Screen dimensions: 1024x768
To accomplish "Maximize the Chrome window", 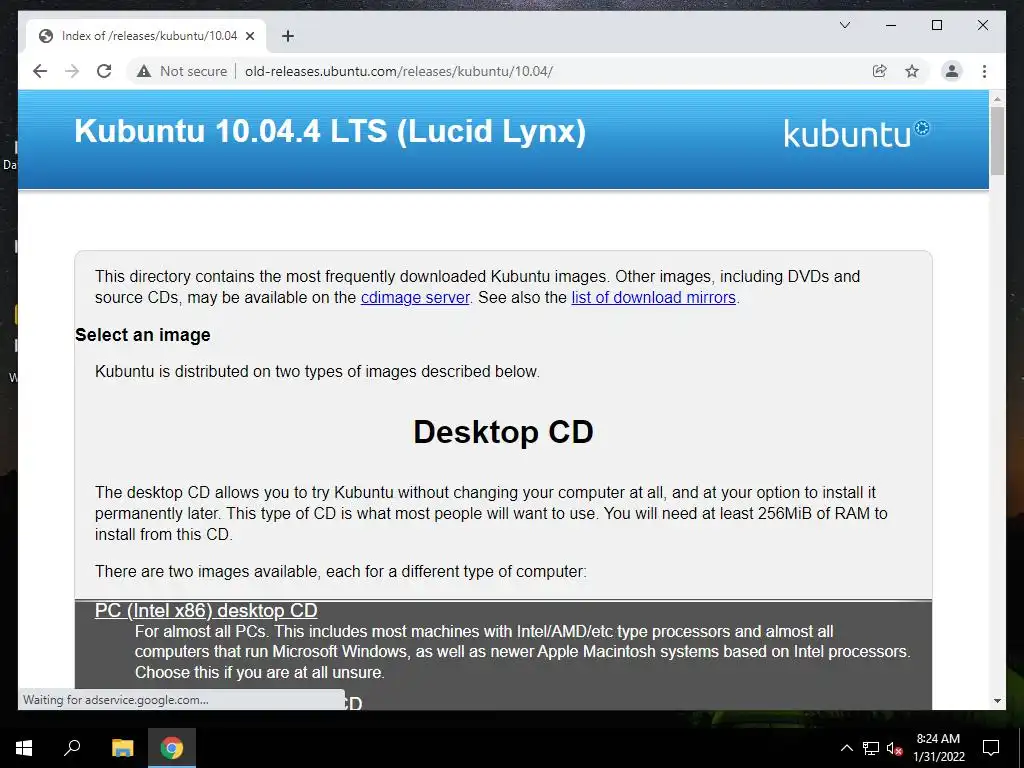I will (x=936, y=25).
